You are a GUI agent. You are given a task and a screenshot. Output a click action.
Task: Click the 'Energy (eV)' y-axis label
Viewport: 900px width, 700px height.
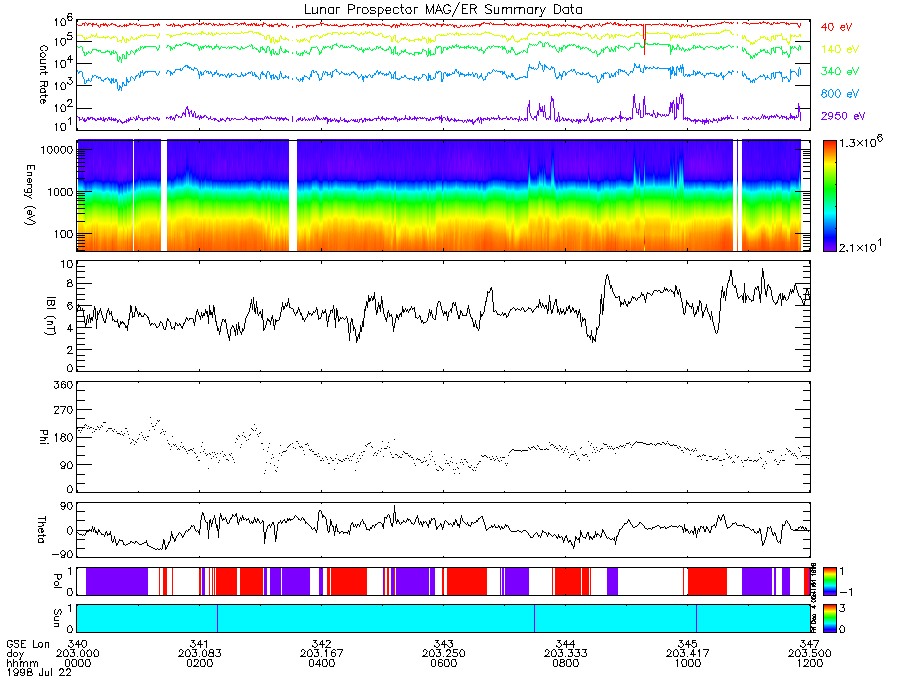[x=30, y=195]
